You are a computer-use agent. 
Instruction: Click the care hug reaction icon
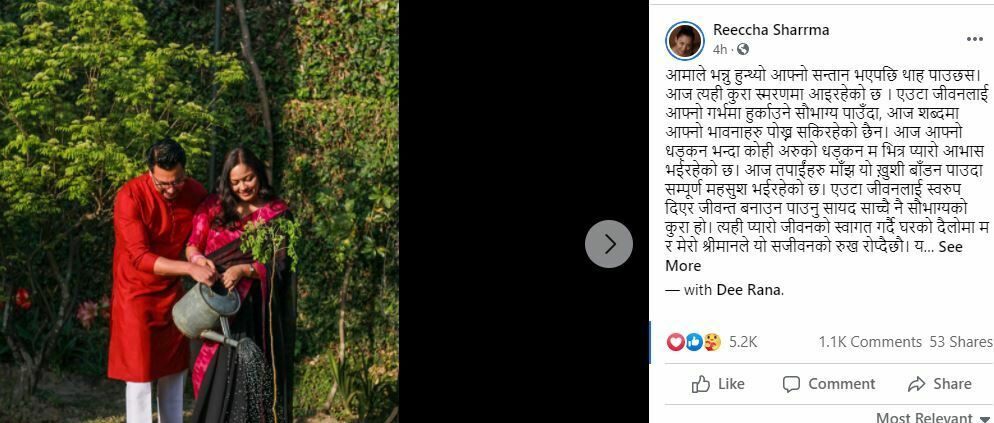(x=713, y=342)
